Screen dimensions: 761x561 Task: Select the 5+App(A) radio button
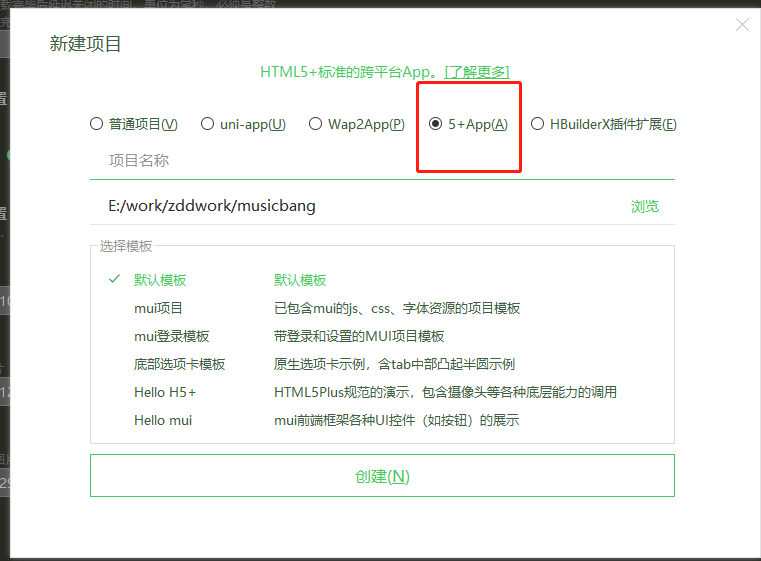[x=435, y=124]
